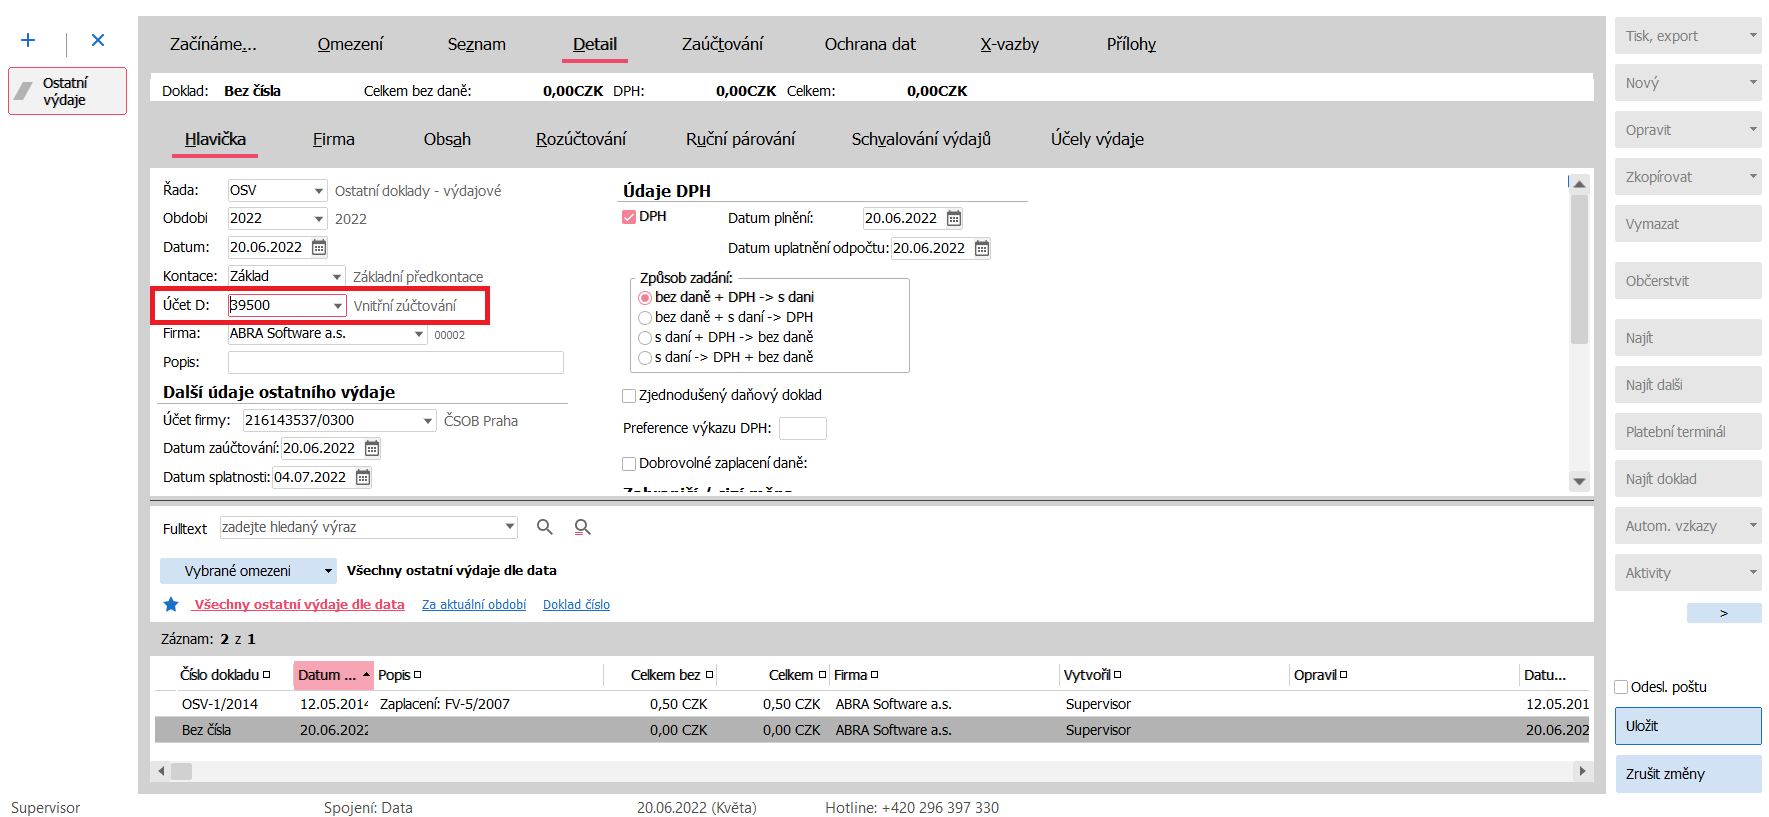Enable Zjednodušený daňový doklad checkbox
Viewport: 1769px width, 817px height.
pyautogui.click(x=629, y=396)
